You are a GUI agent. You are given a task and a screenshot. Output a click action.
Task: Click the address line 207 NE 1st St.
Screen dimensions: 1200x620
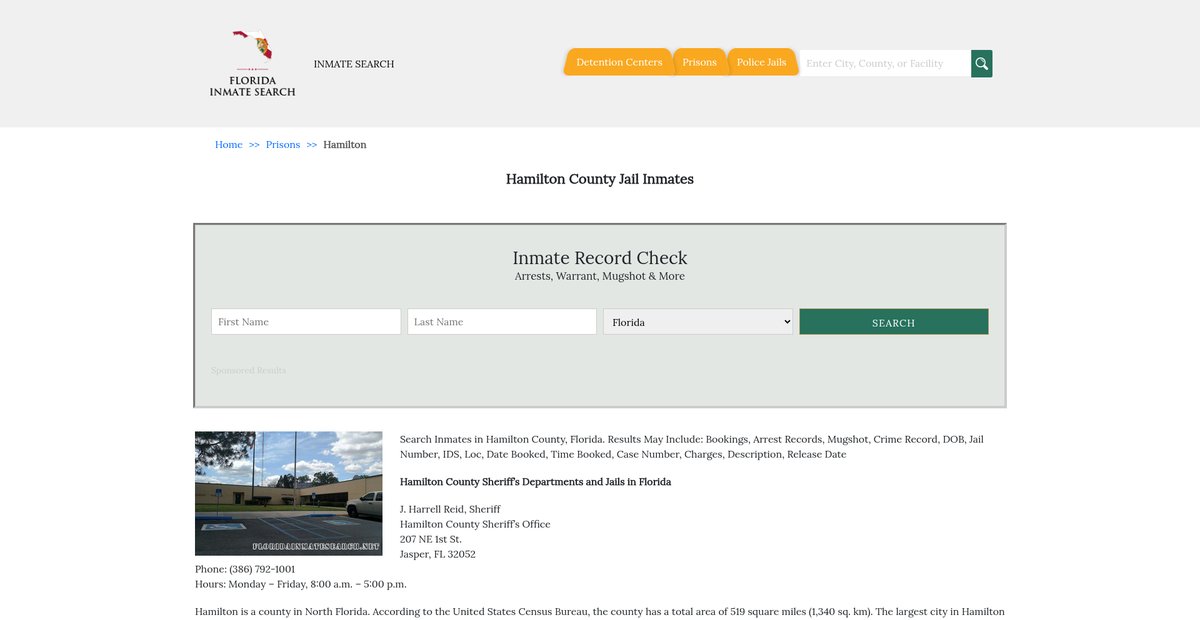click(x=431, y=539)
